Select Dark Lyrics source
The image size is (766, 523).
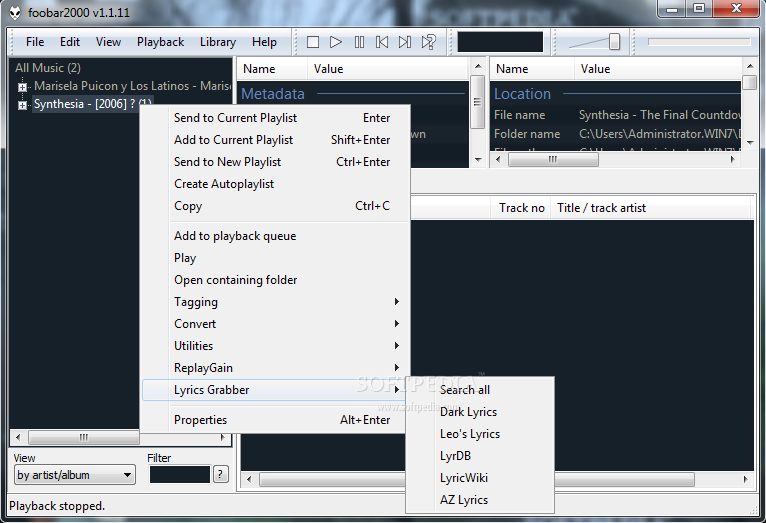point(480,412)
